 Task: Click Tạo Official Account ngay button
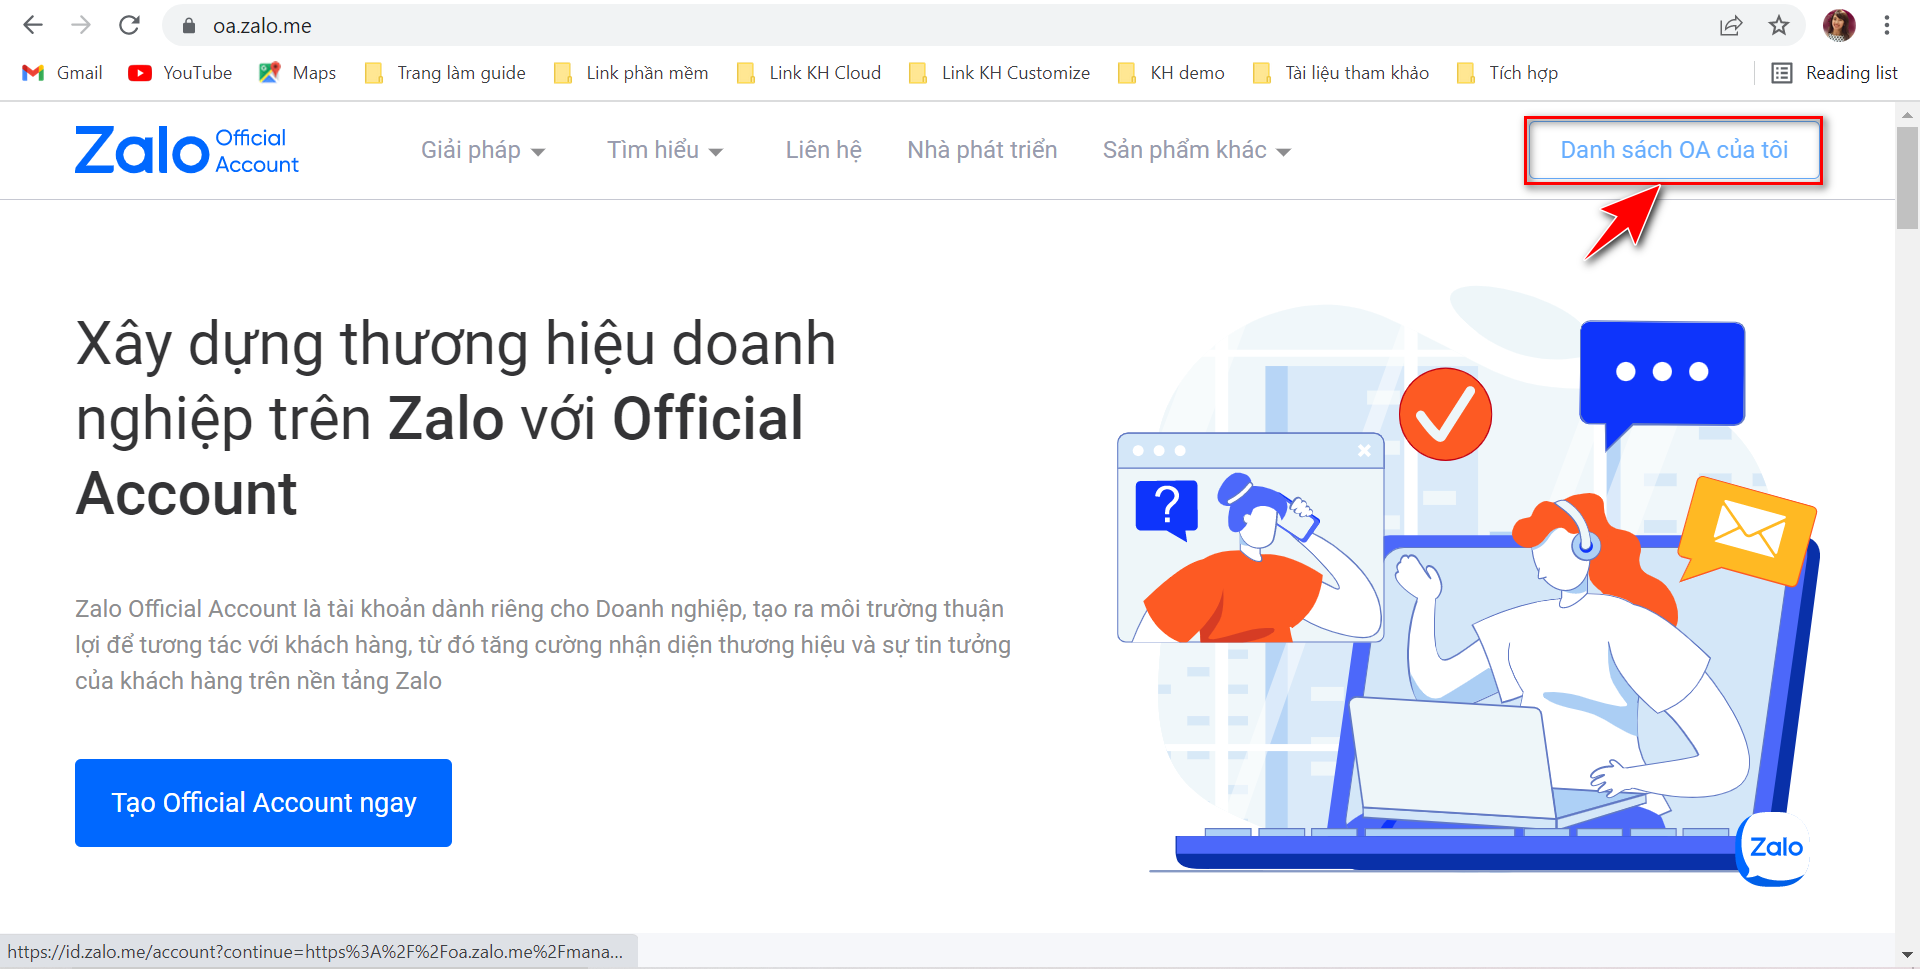[x=263, y=803]
